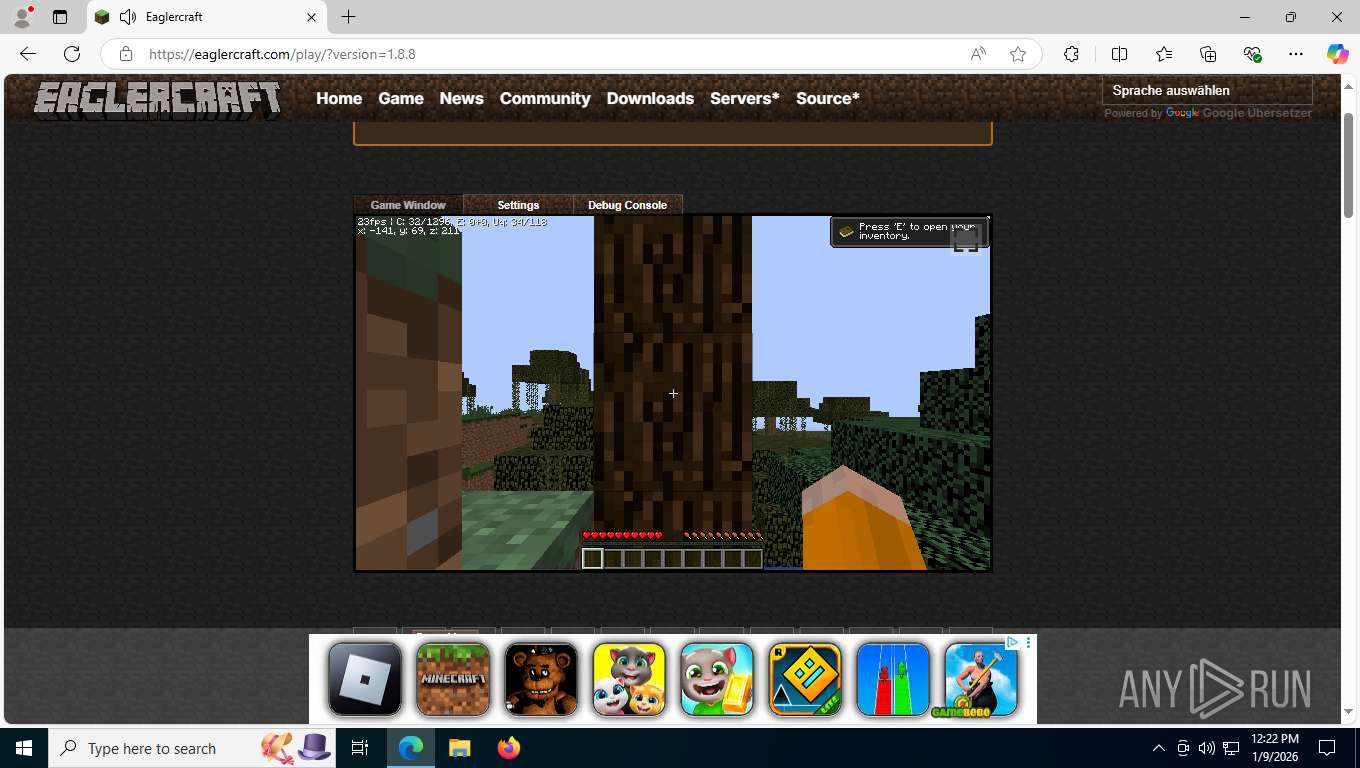Open the GameBobo ad icon
The height and width of the screenshot is (768, 1360).
pyautogui.click(x=981, y=679)
